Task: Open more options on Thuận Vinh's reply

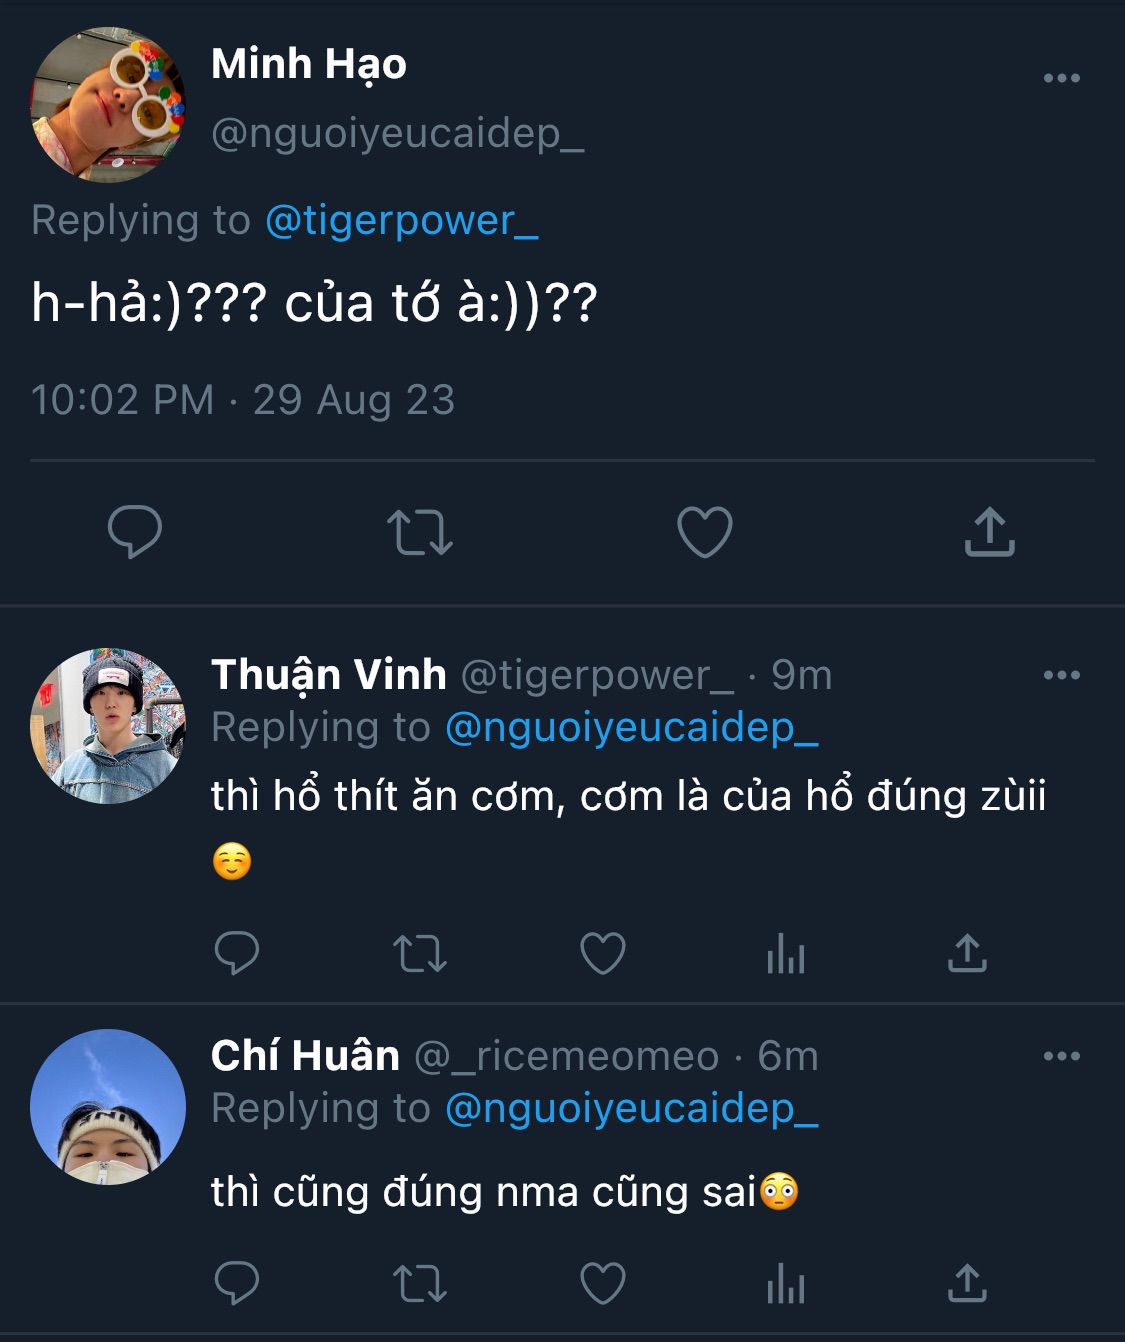Action: (x=1061, y=675)
